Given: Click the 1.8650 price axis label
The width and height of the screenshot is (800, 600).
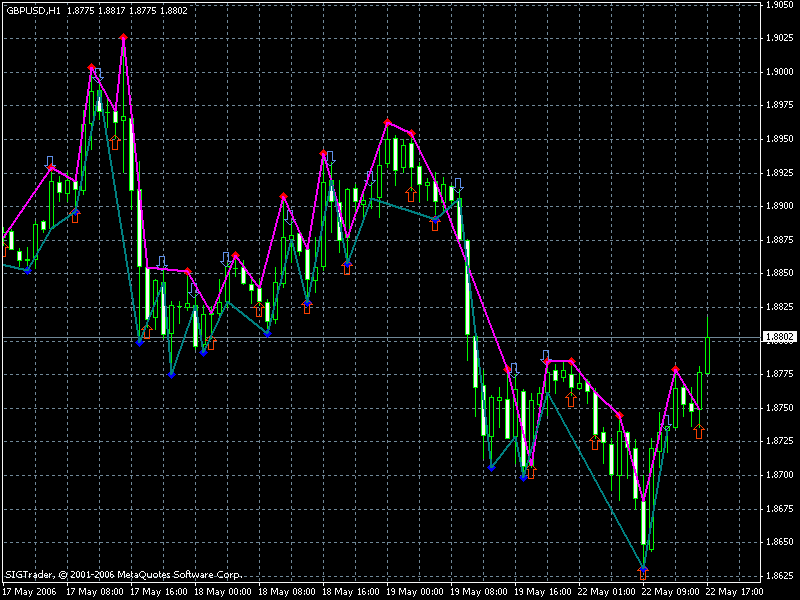Looking at the screenshot, I should click(x=780, y=542).
